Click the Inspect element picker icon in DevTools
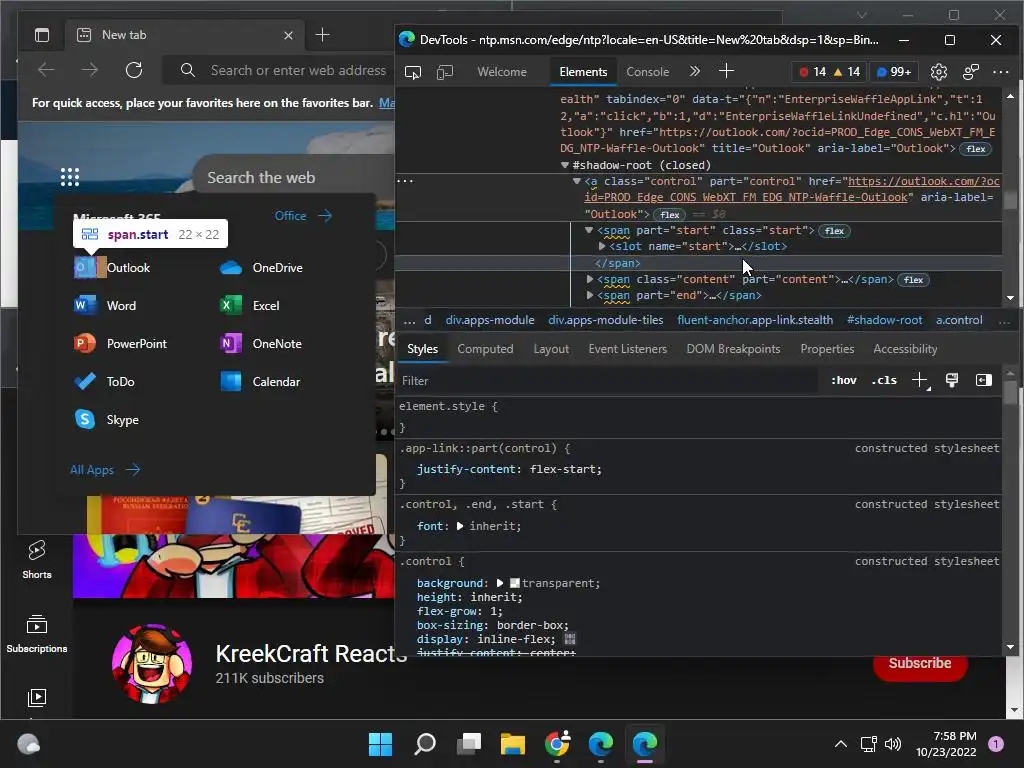Viewport: 1024px width, 768px height. (413, 72)
